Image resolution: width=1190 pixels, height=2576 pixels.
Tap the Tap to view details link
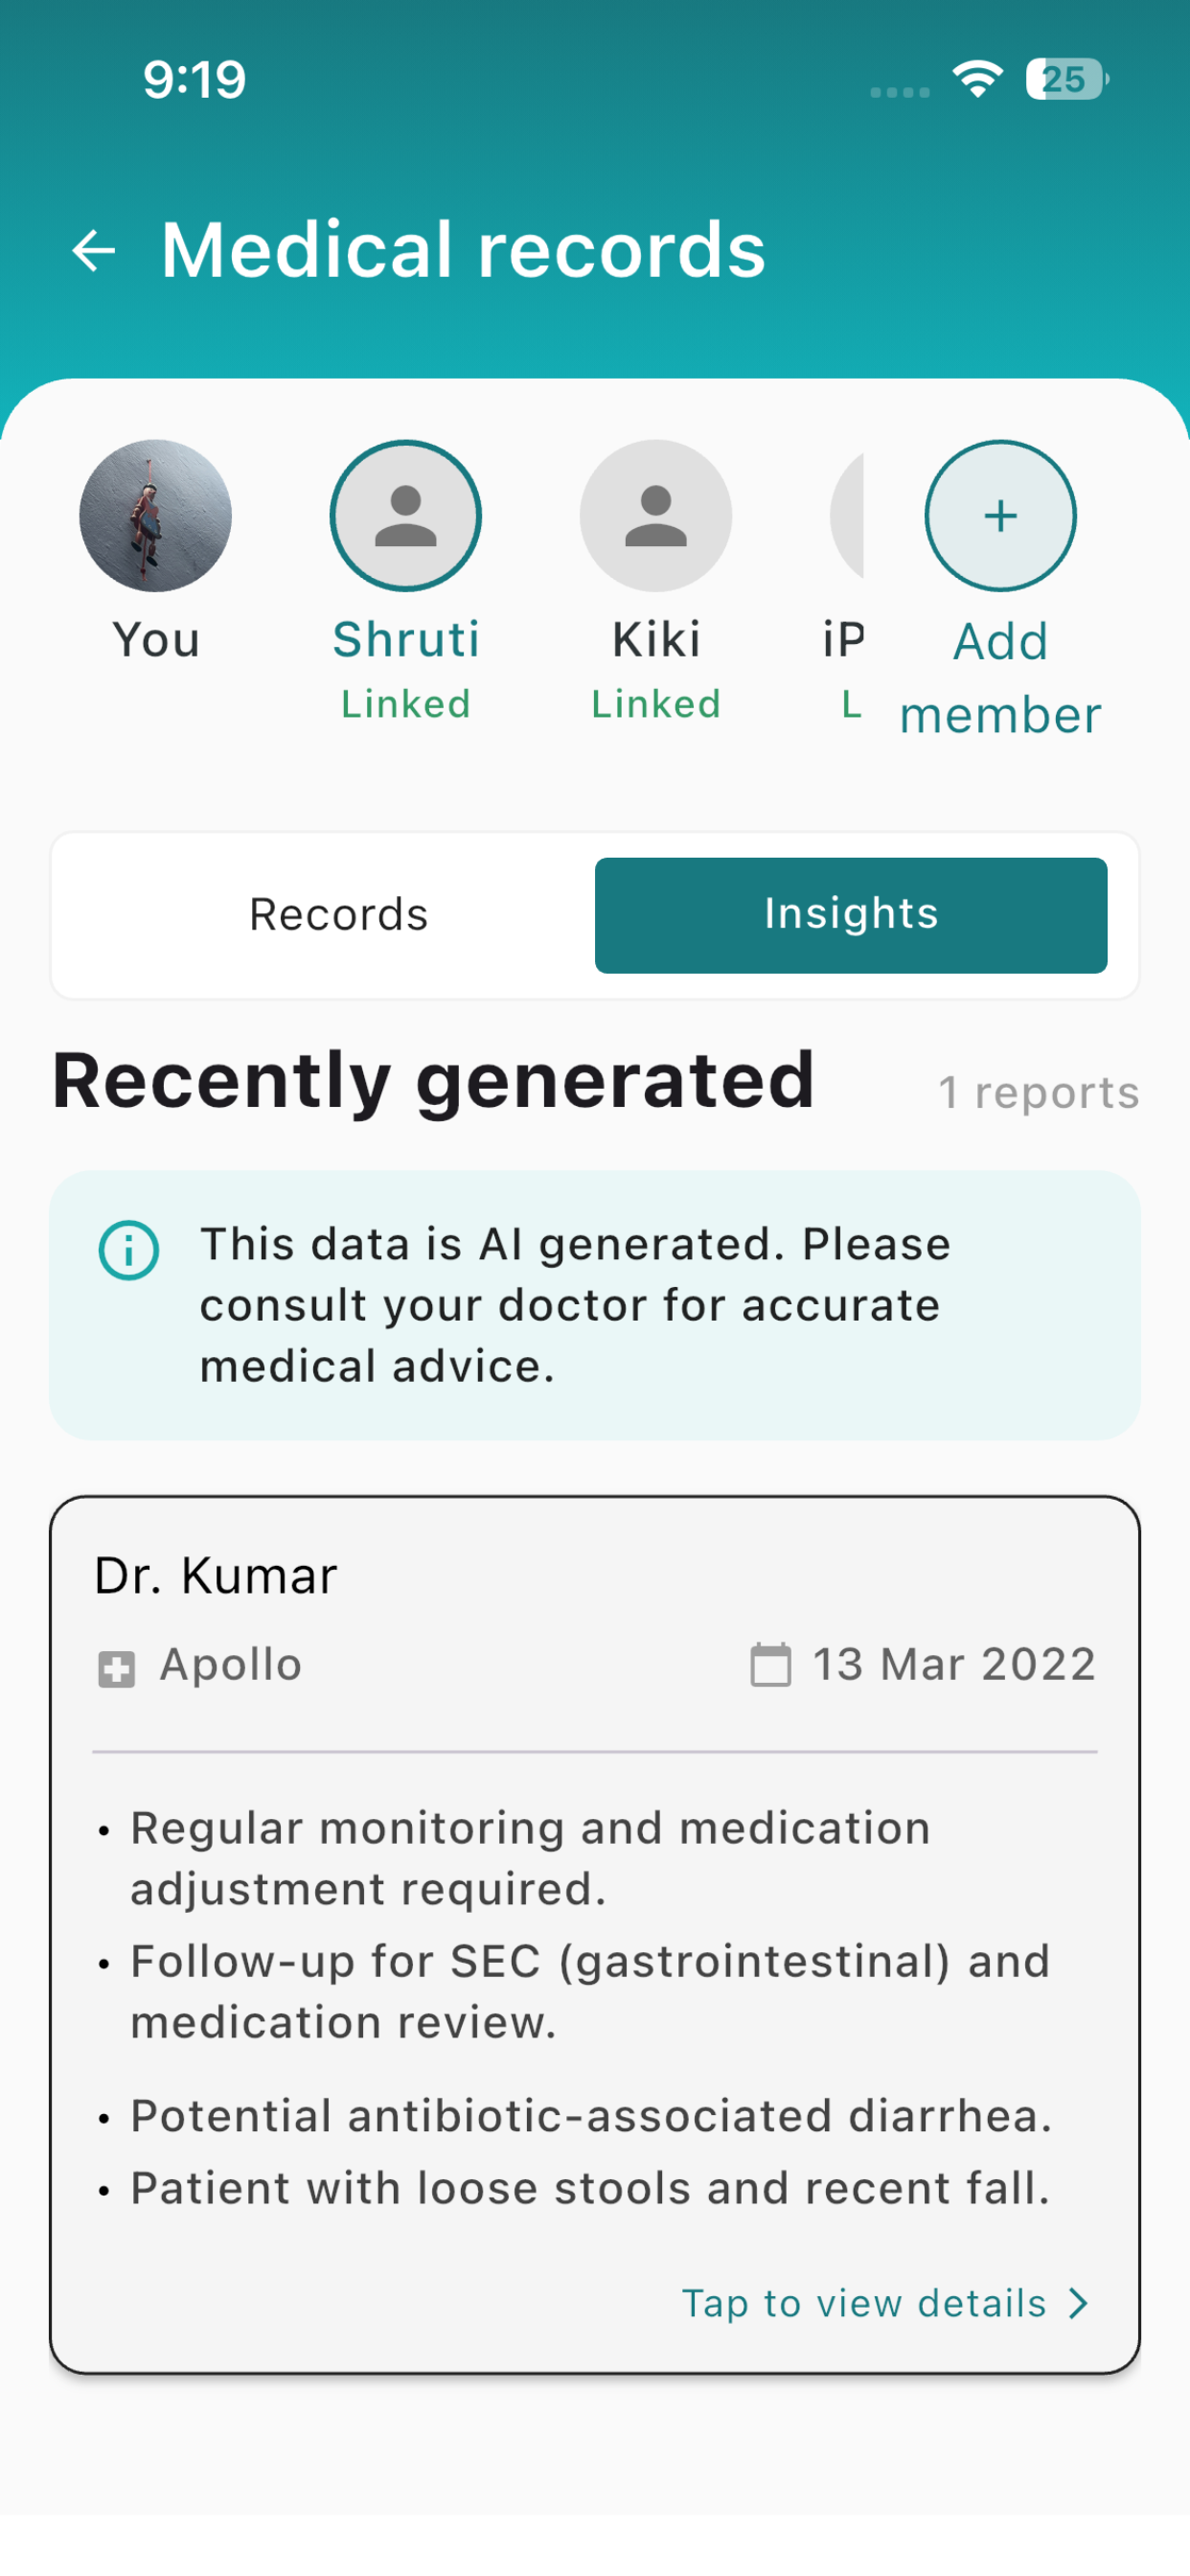(864, 2302)
